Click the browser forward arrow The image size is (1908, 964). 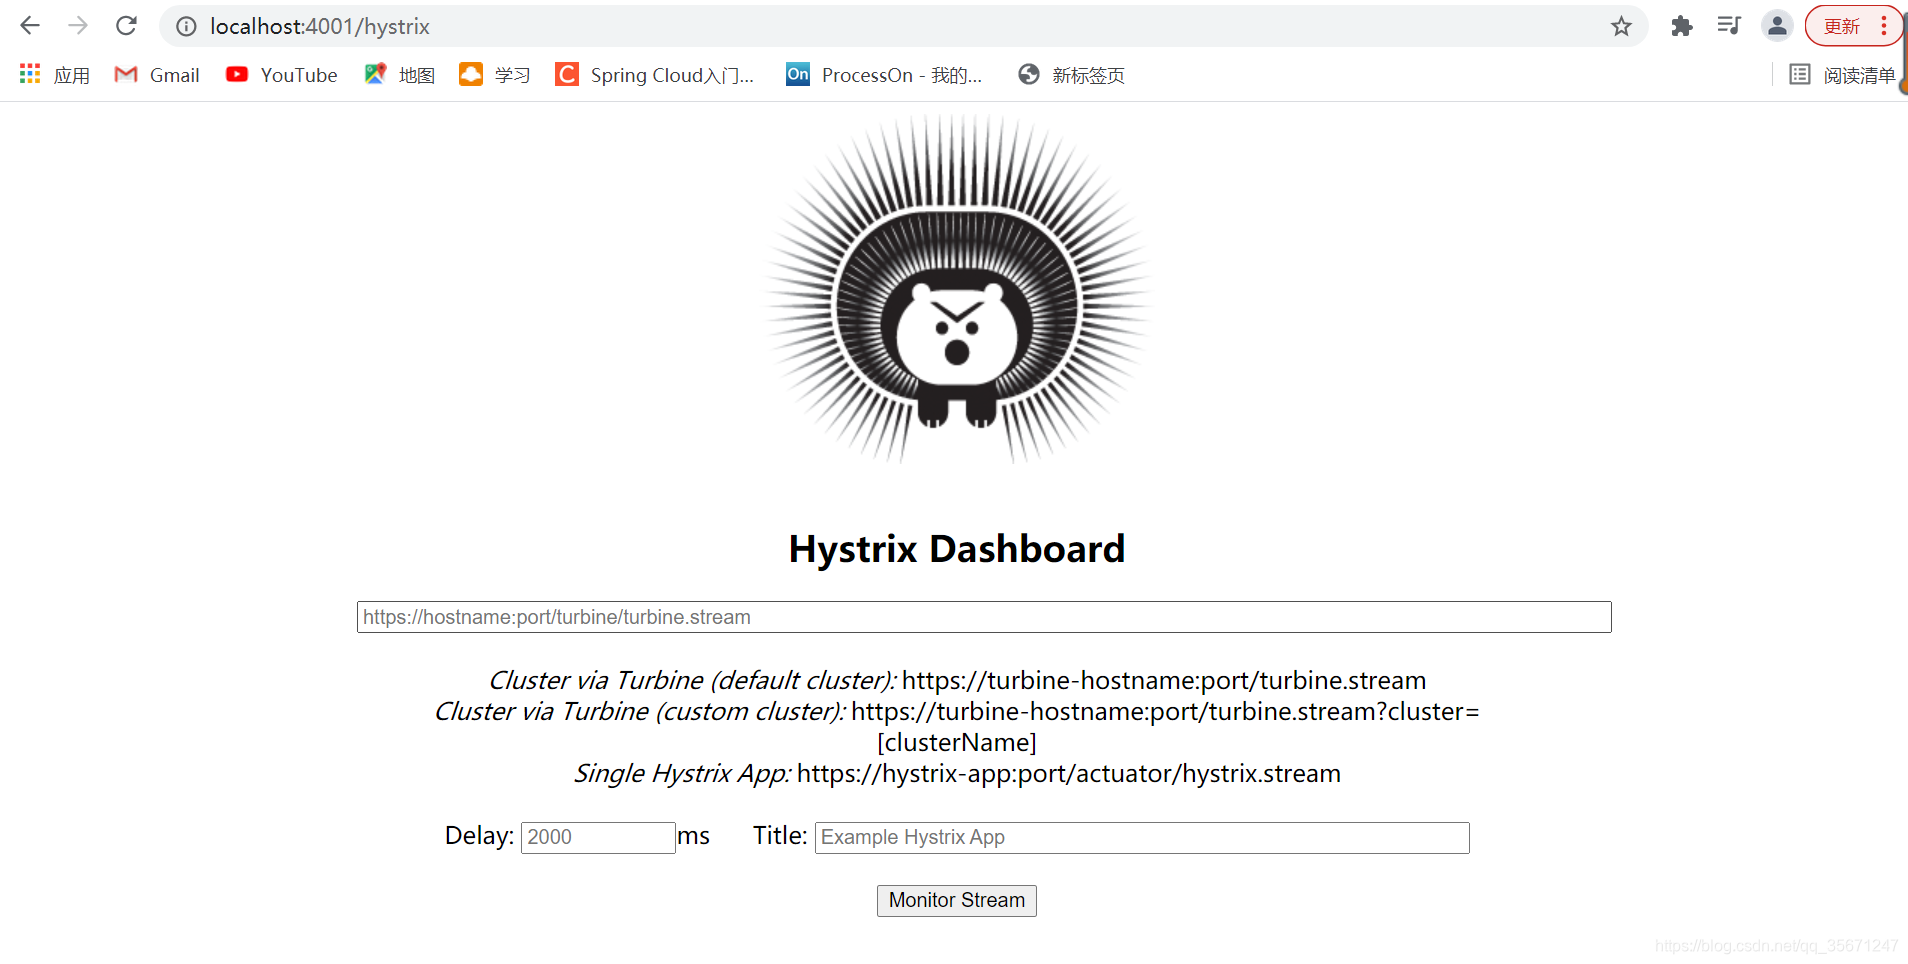tap(78, 26)
